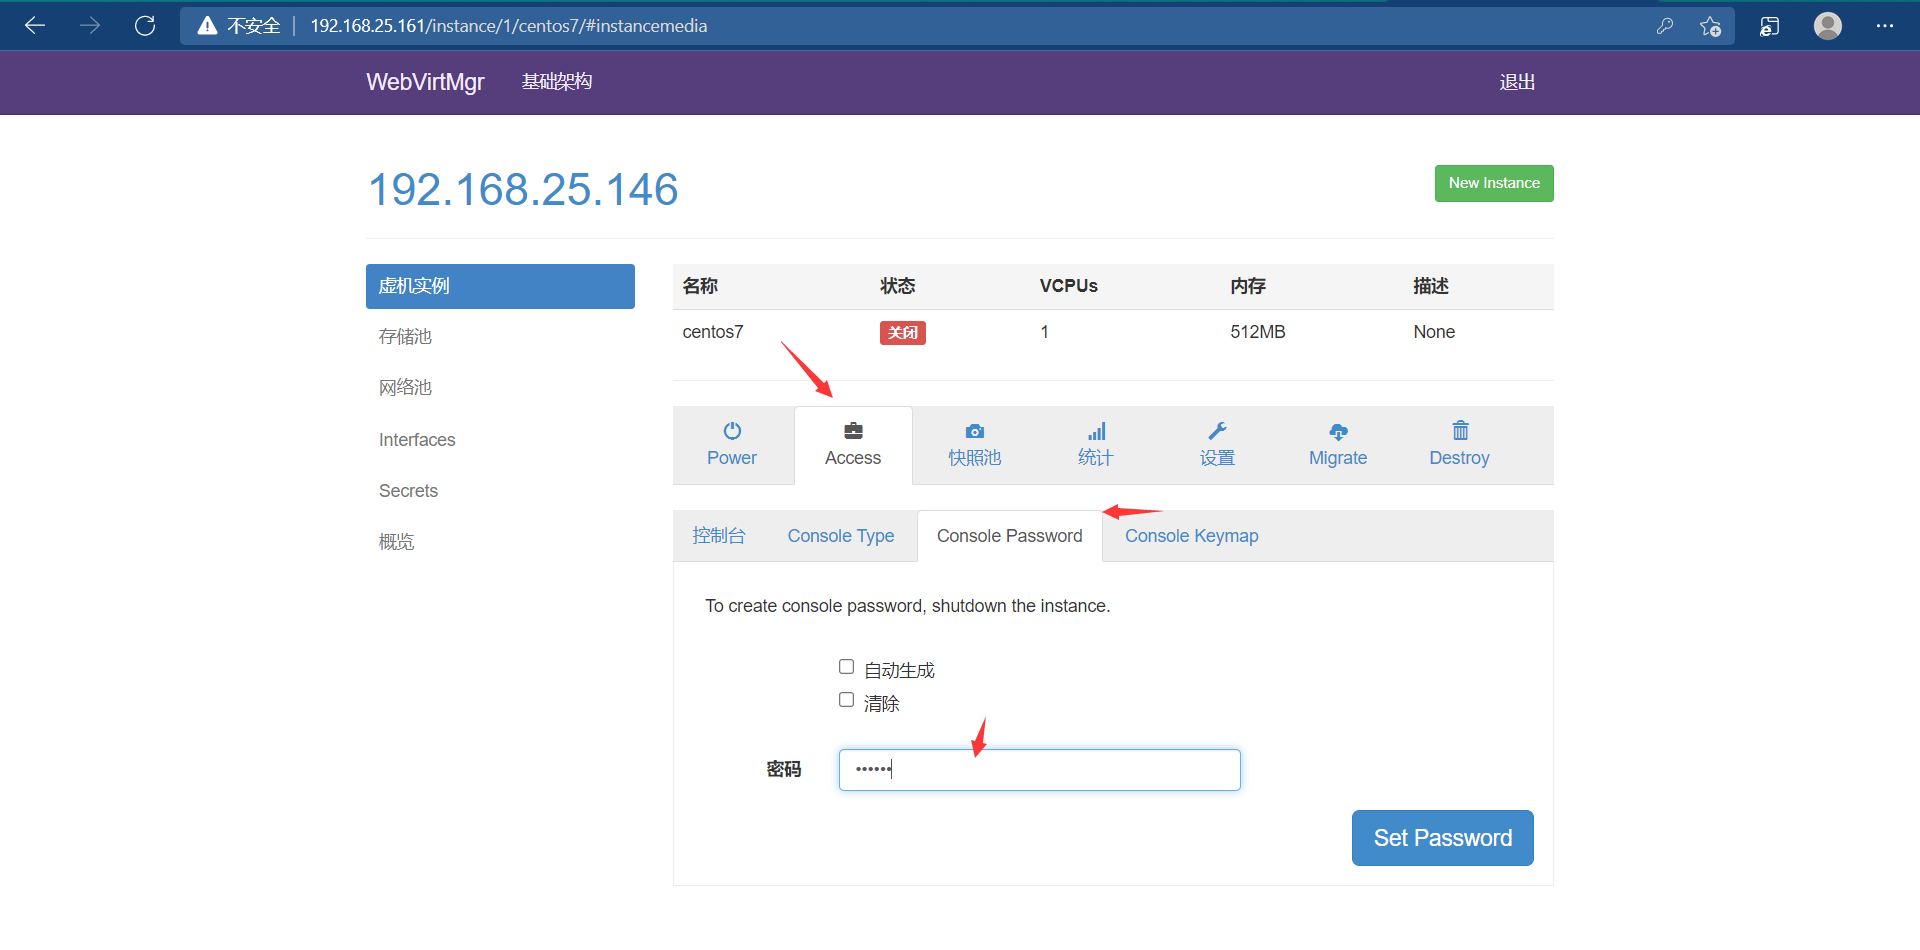Check the 清除 checkbox
1920x950 pixels.
846,700
